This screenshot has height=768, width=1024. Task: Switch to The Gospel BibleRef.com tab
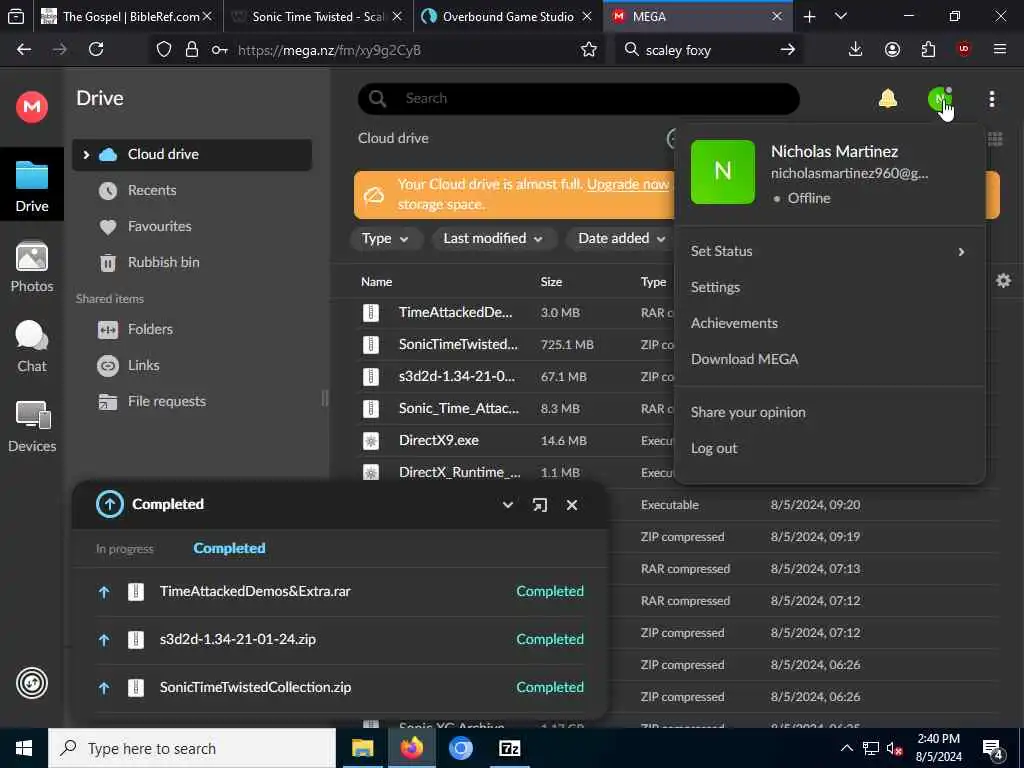pos(127,17)
